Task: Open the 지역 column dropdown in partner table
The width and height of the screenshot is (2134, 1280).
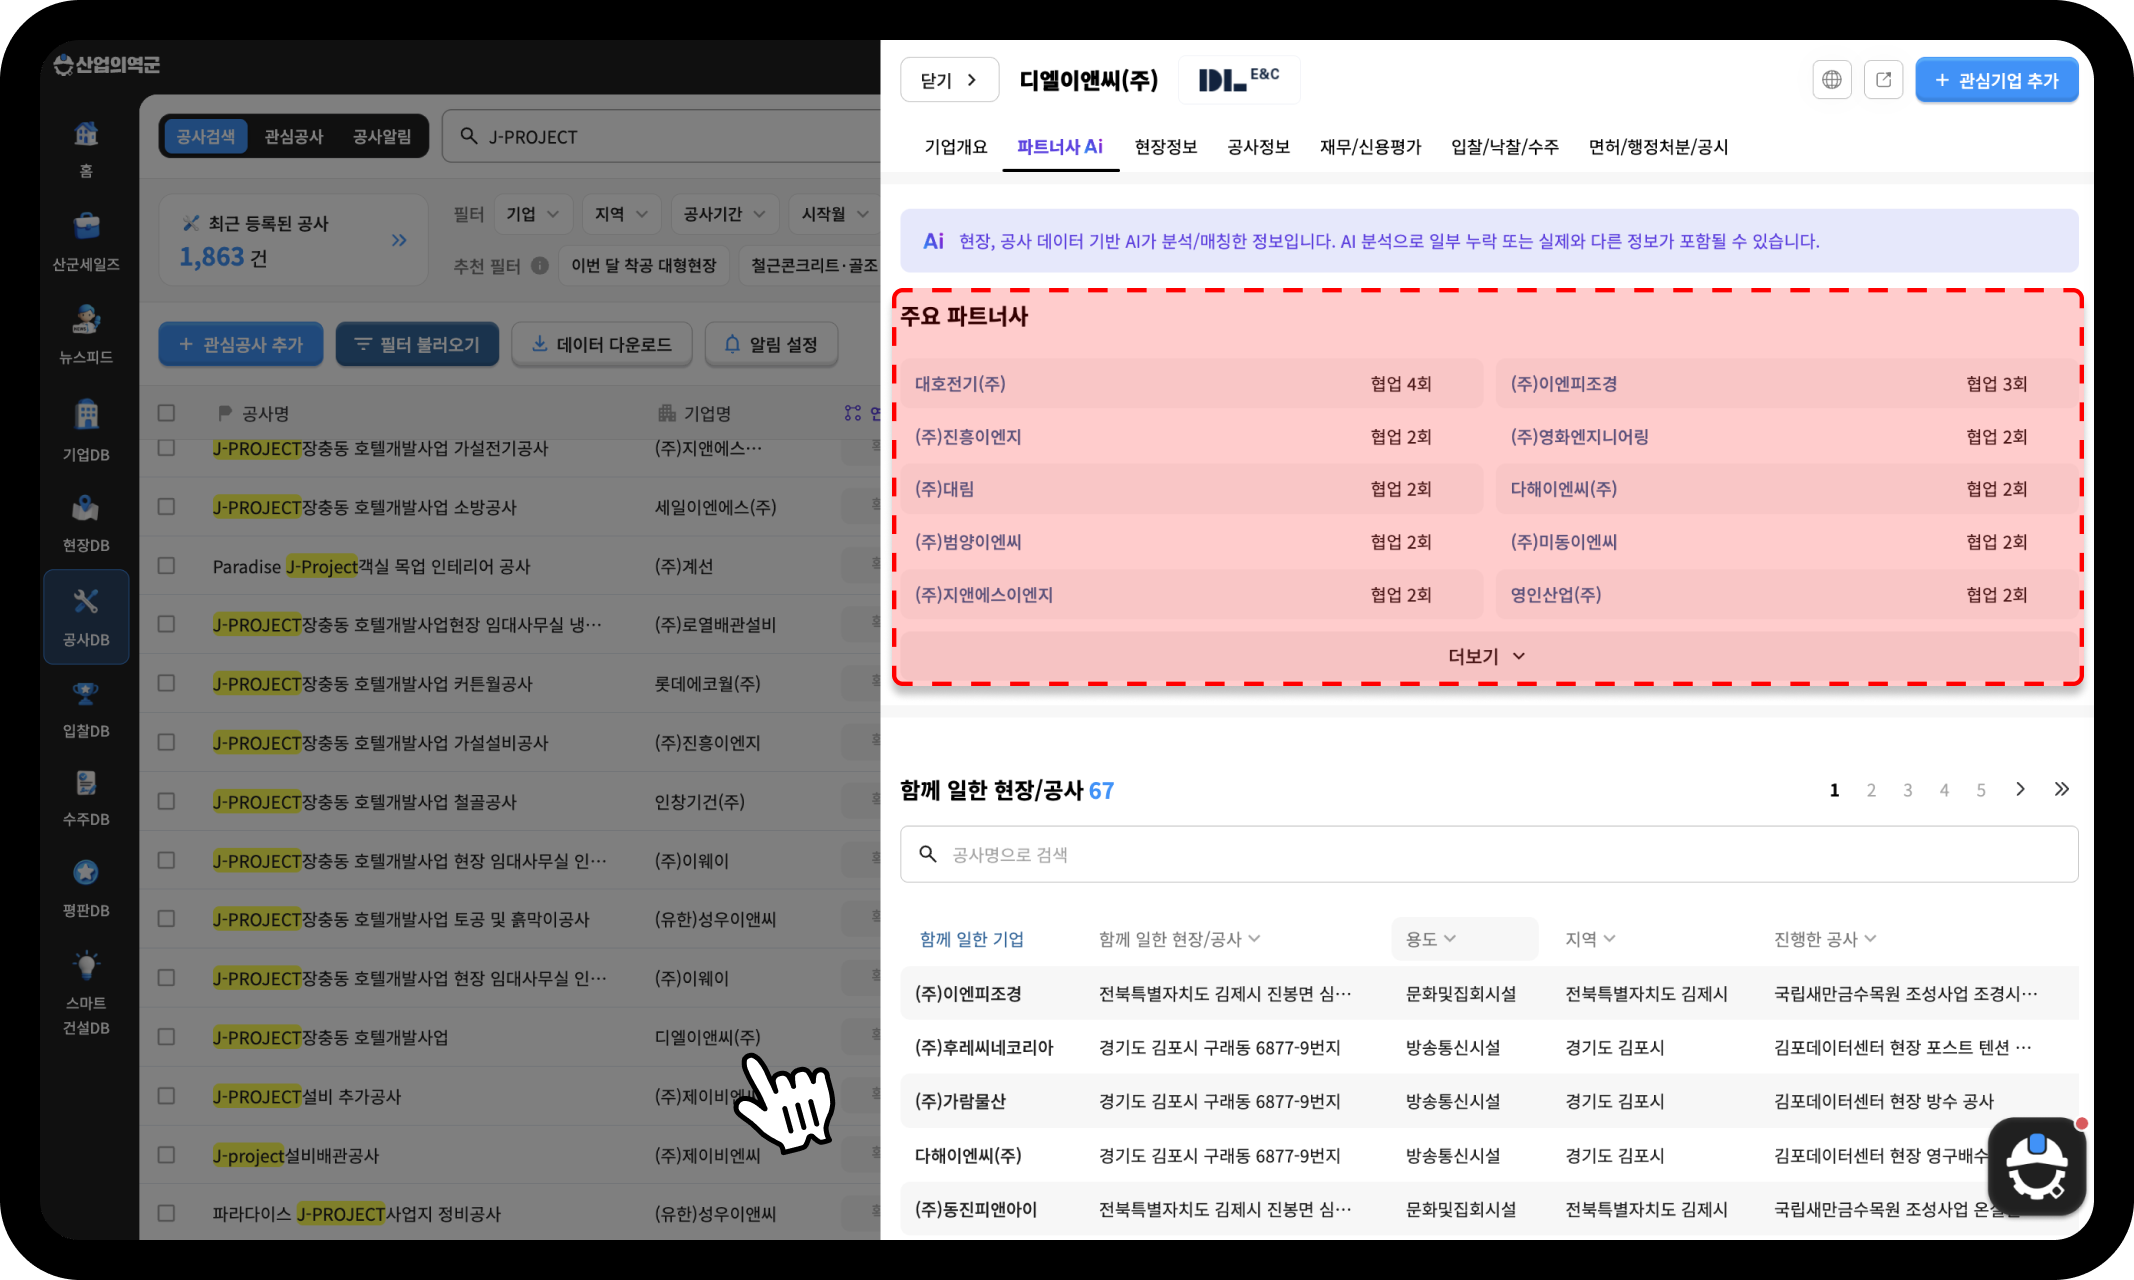Action: point(1590,939)
